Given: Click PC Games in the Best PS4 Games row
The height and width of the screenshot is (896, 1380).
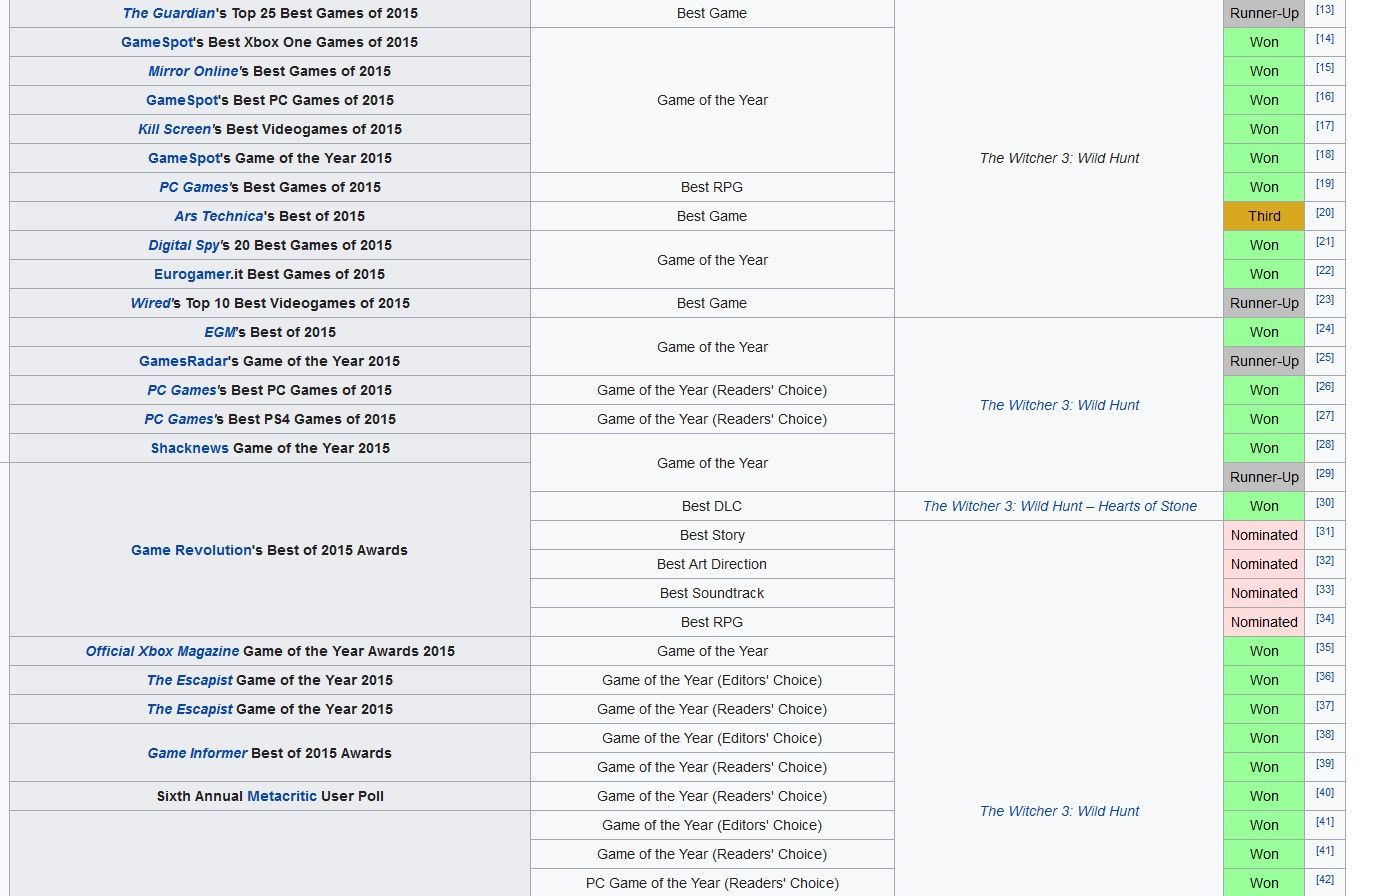Looking at the screenshot, I should (x=179, y=419).
